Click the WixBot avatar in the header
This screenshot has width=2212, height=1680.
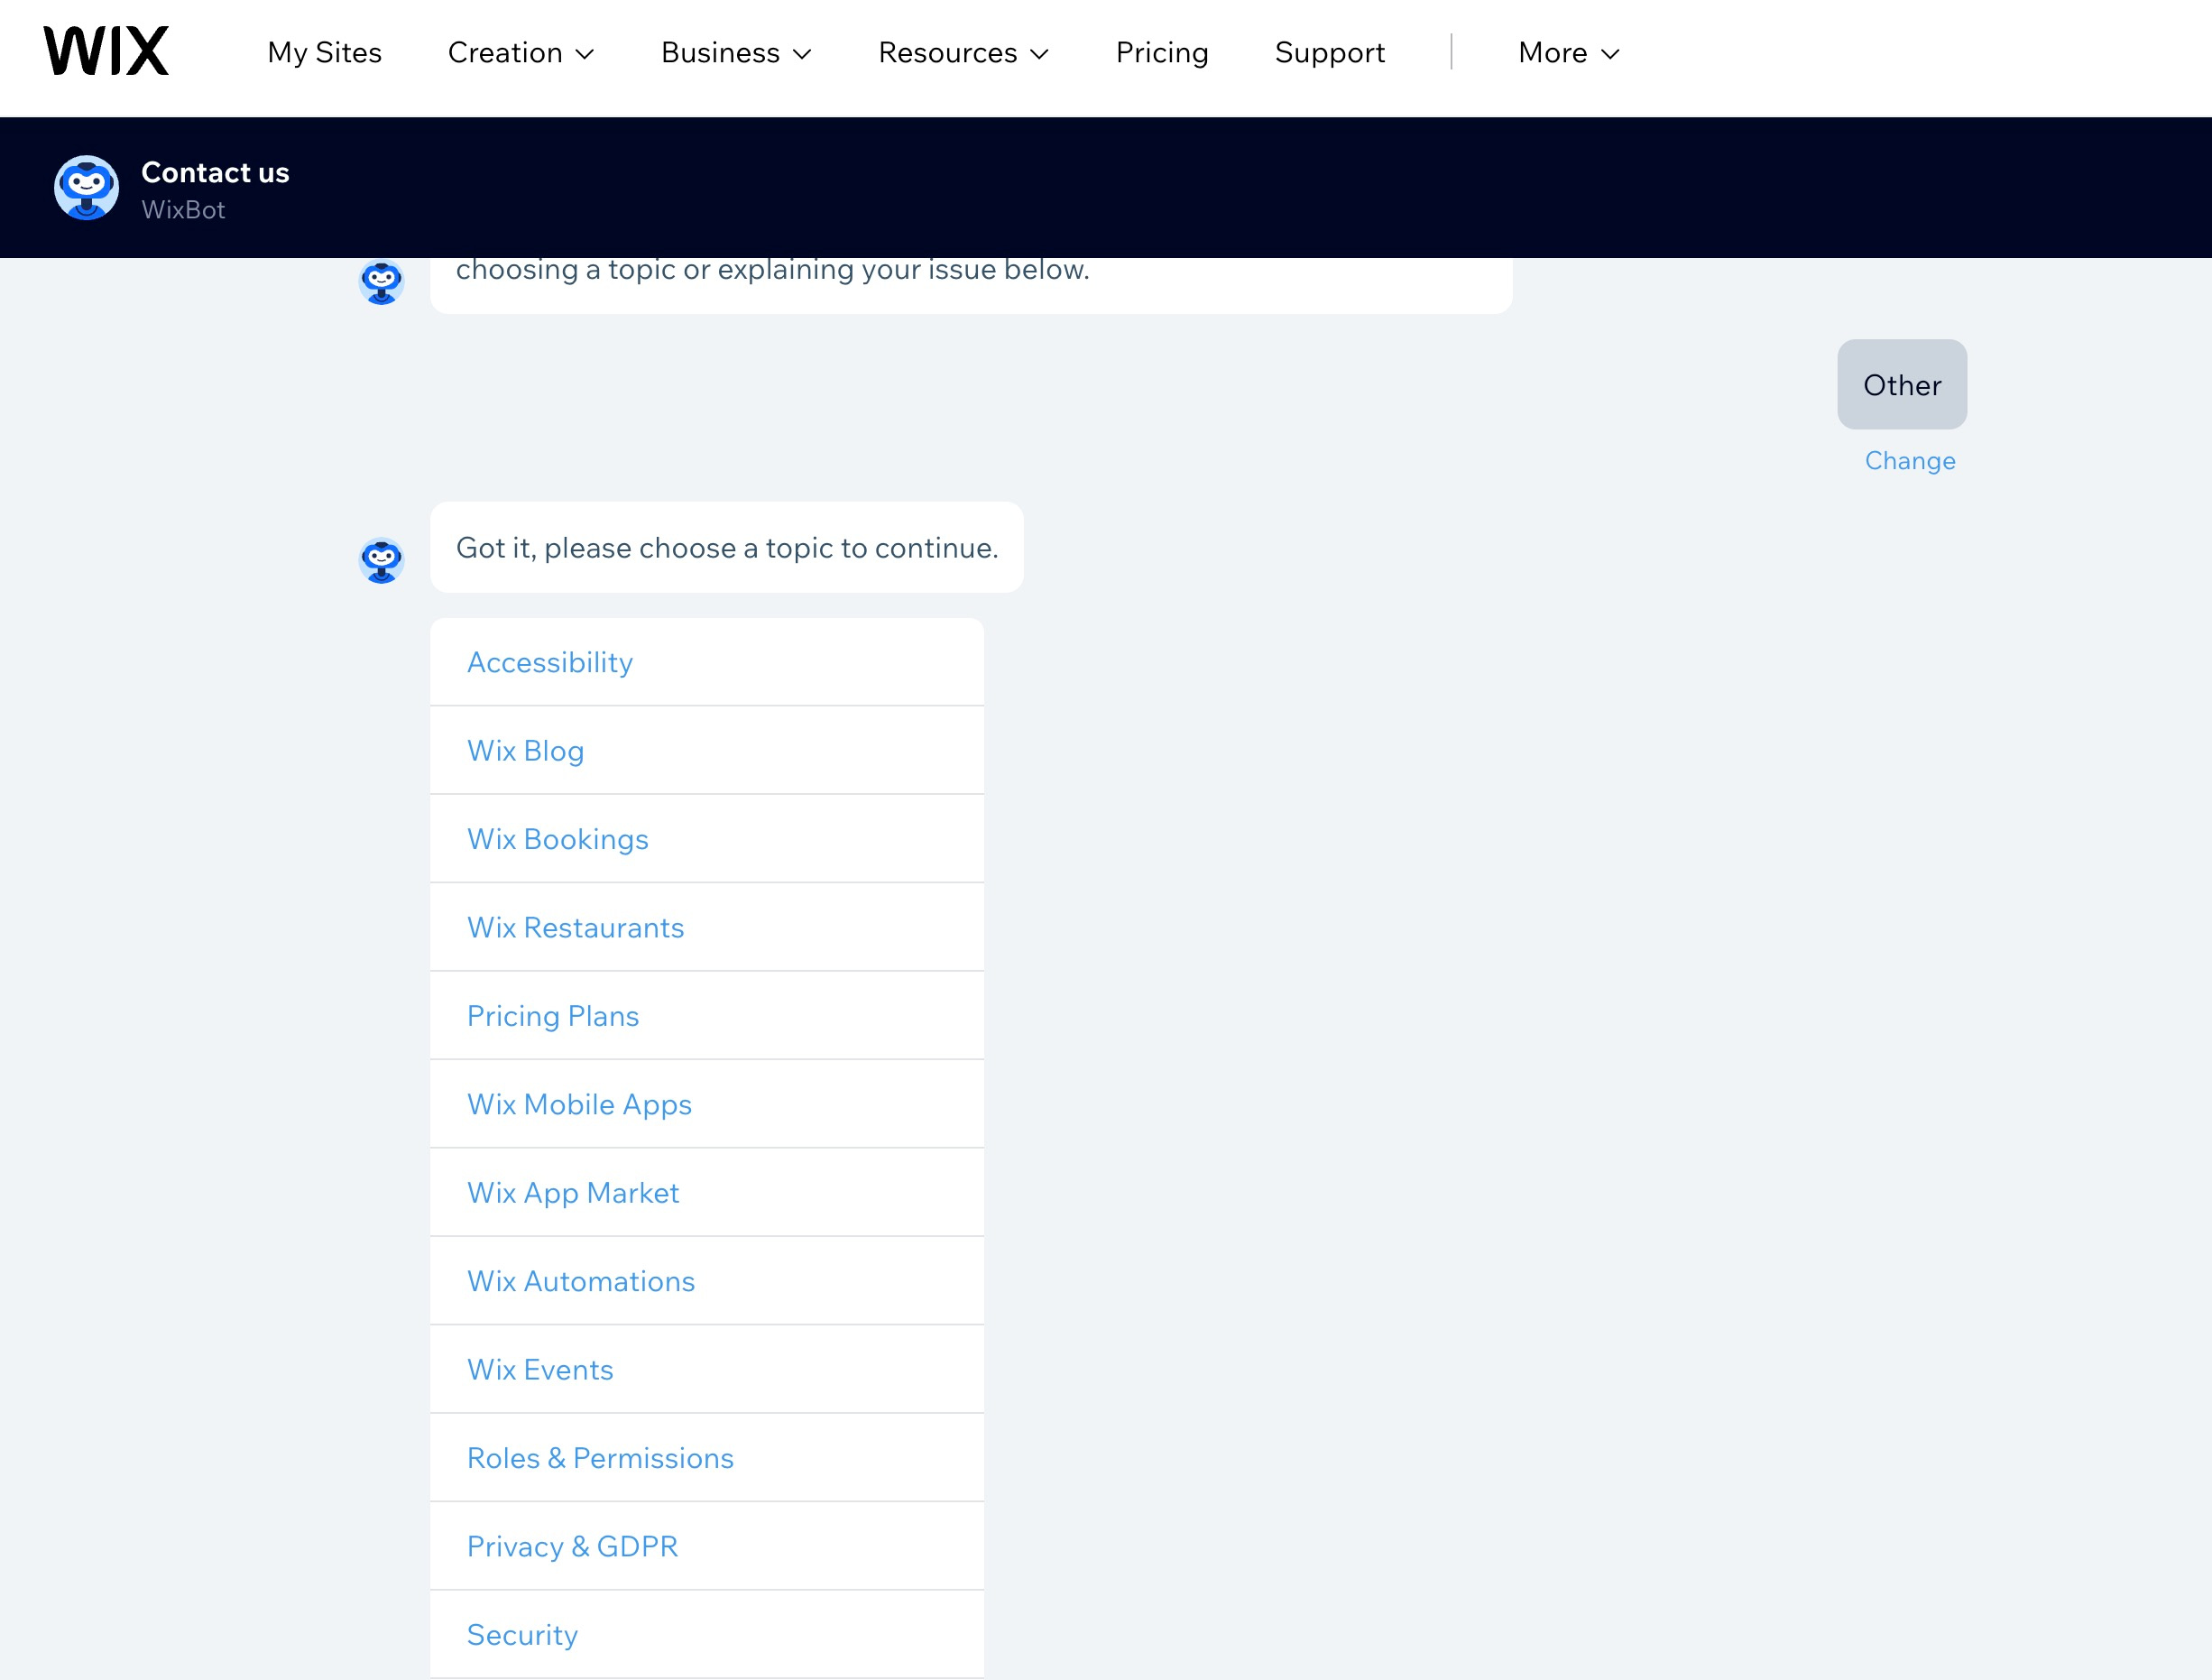coord(86,187)
